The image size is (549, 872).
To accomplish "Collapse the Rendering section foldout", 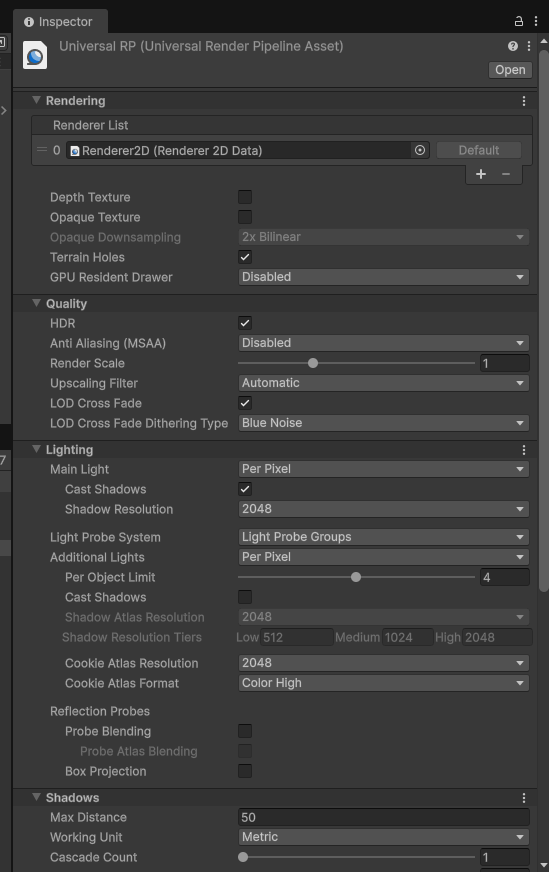I will [36, 100].
